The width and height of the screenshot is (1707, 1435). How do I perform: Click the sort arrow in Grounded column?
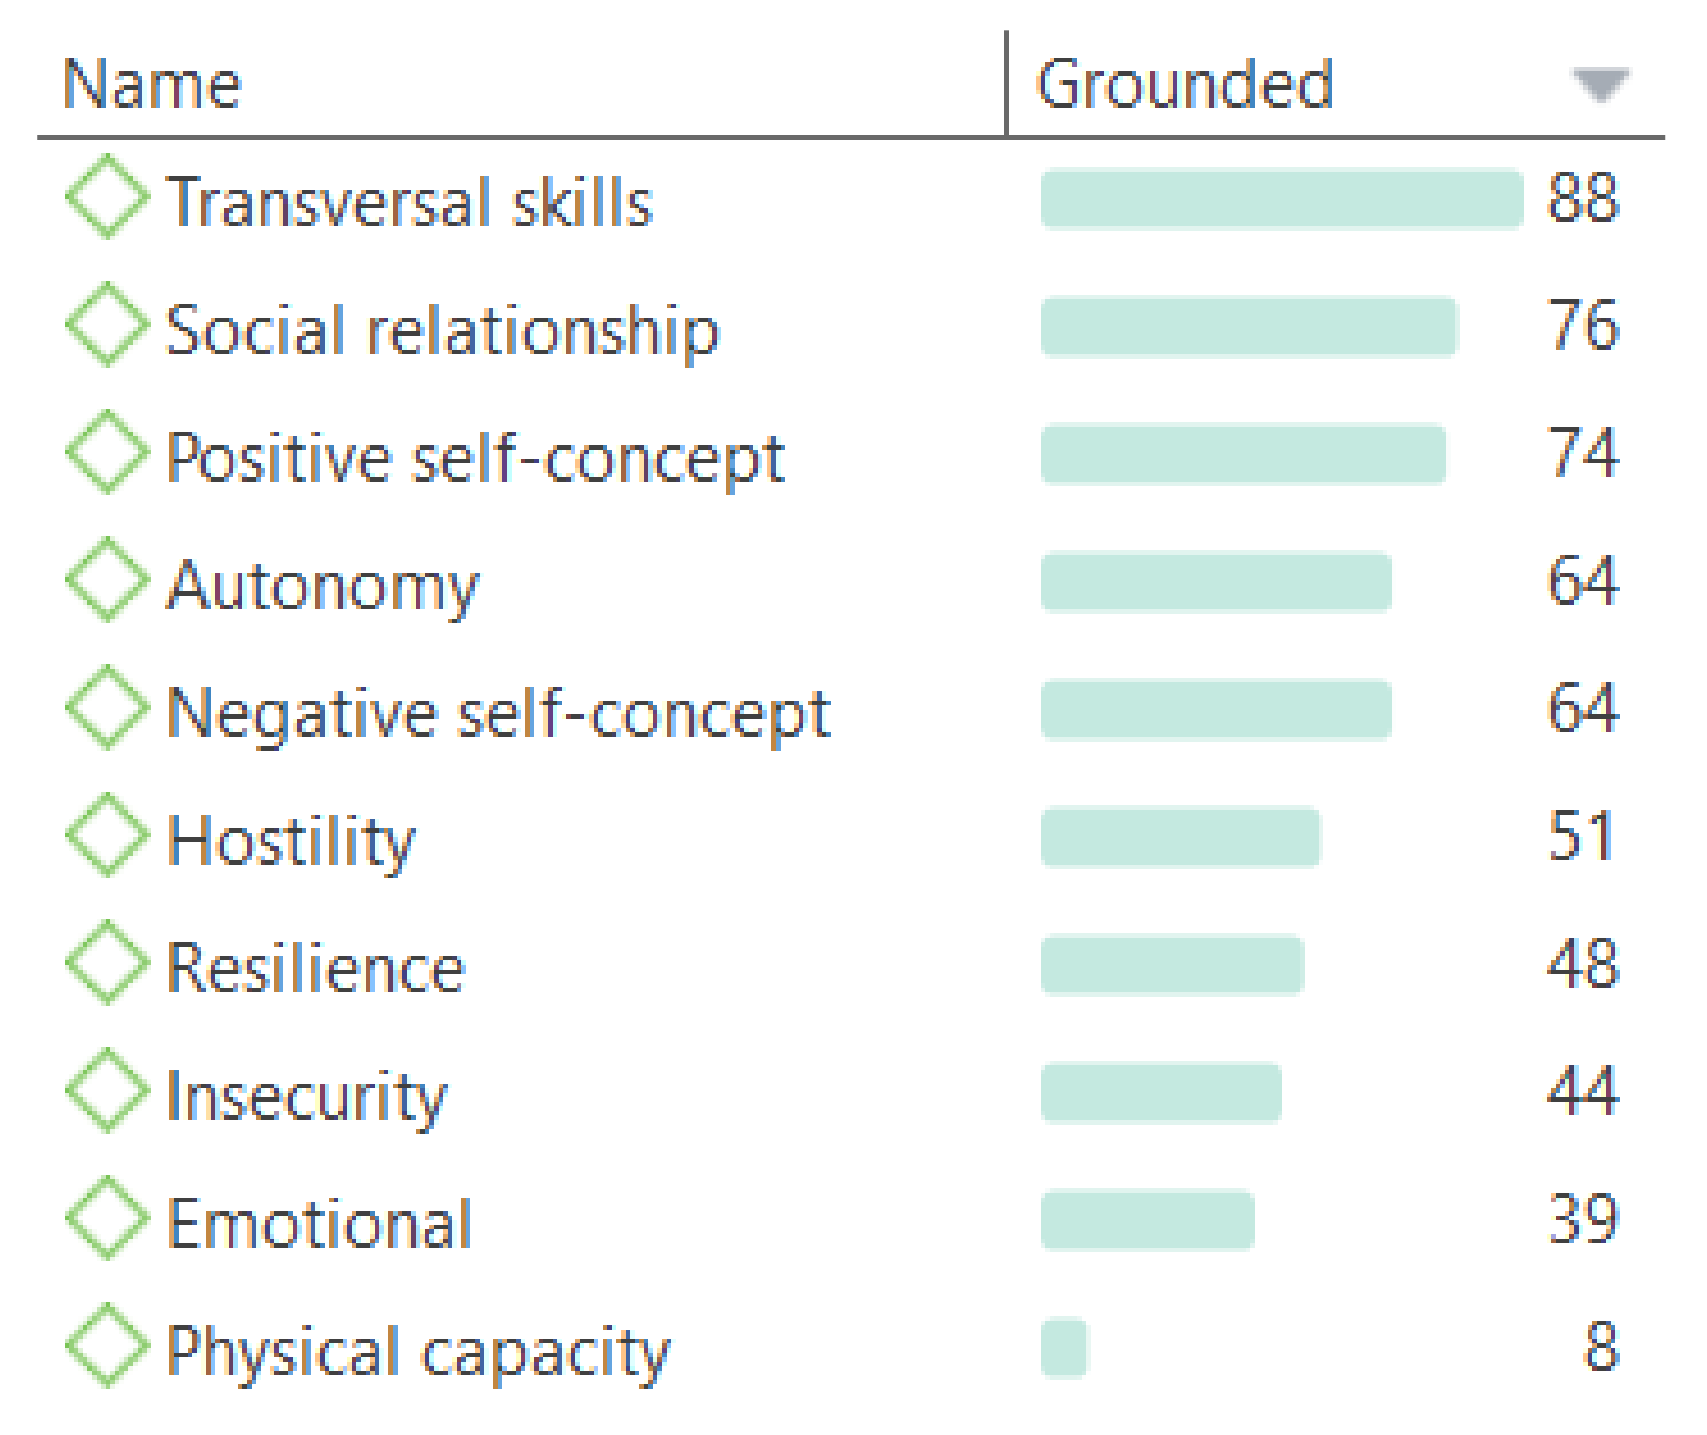click(x=1600, y=85)
